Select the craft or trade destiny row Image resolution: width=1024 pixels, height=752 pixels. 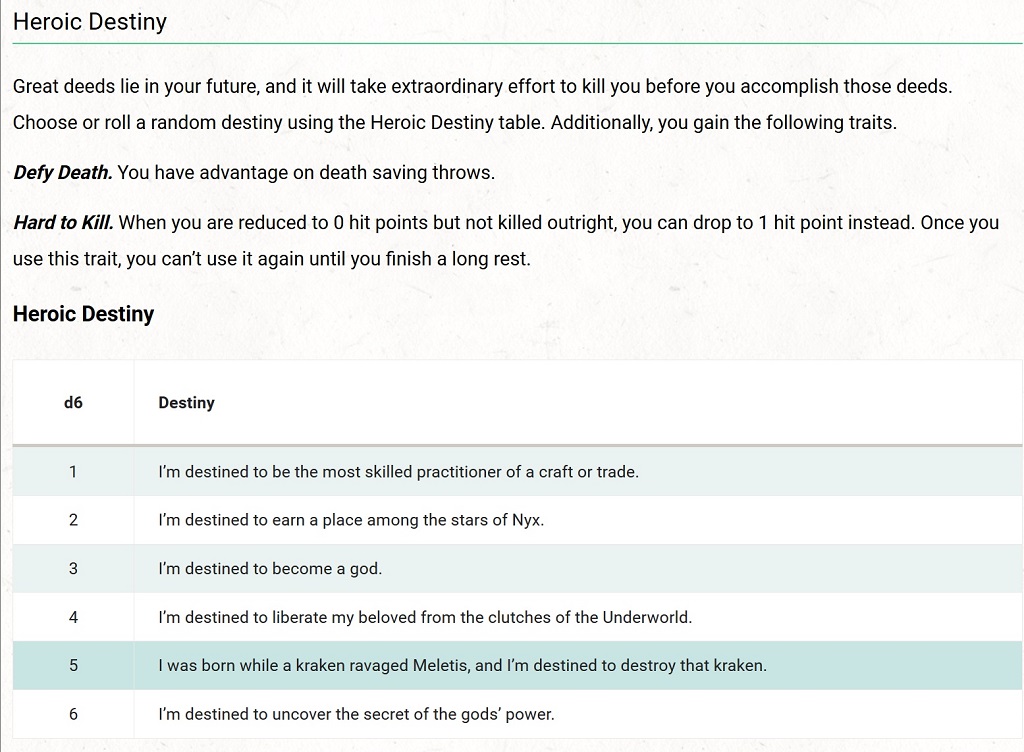tap(517, 472)
